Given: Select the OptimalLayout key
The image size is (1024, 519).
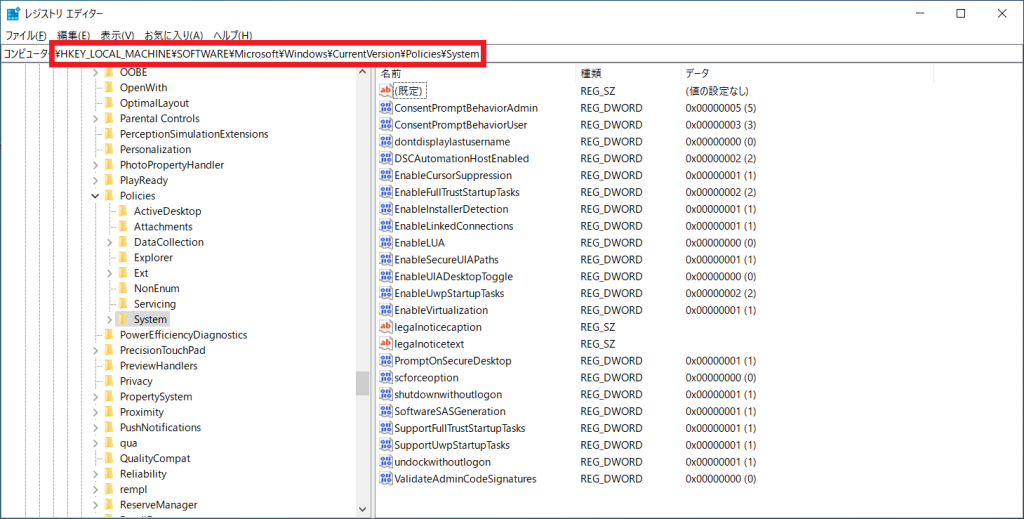Looking at the screenshot, I should coord(154,103).
